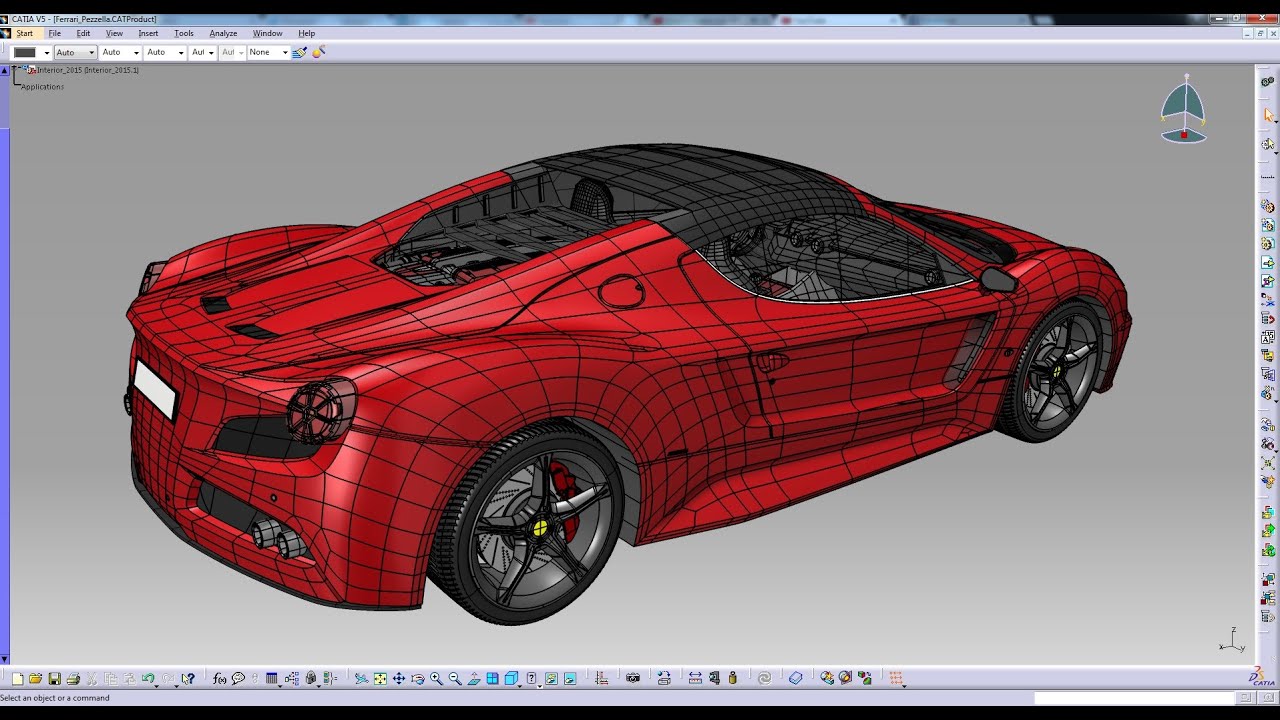Click the CATIA logo icon
This screenshot has width=1280, height=720.
tap(1263, 677)
